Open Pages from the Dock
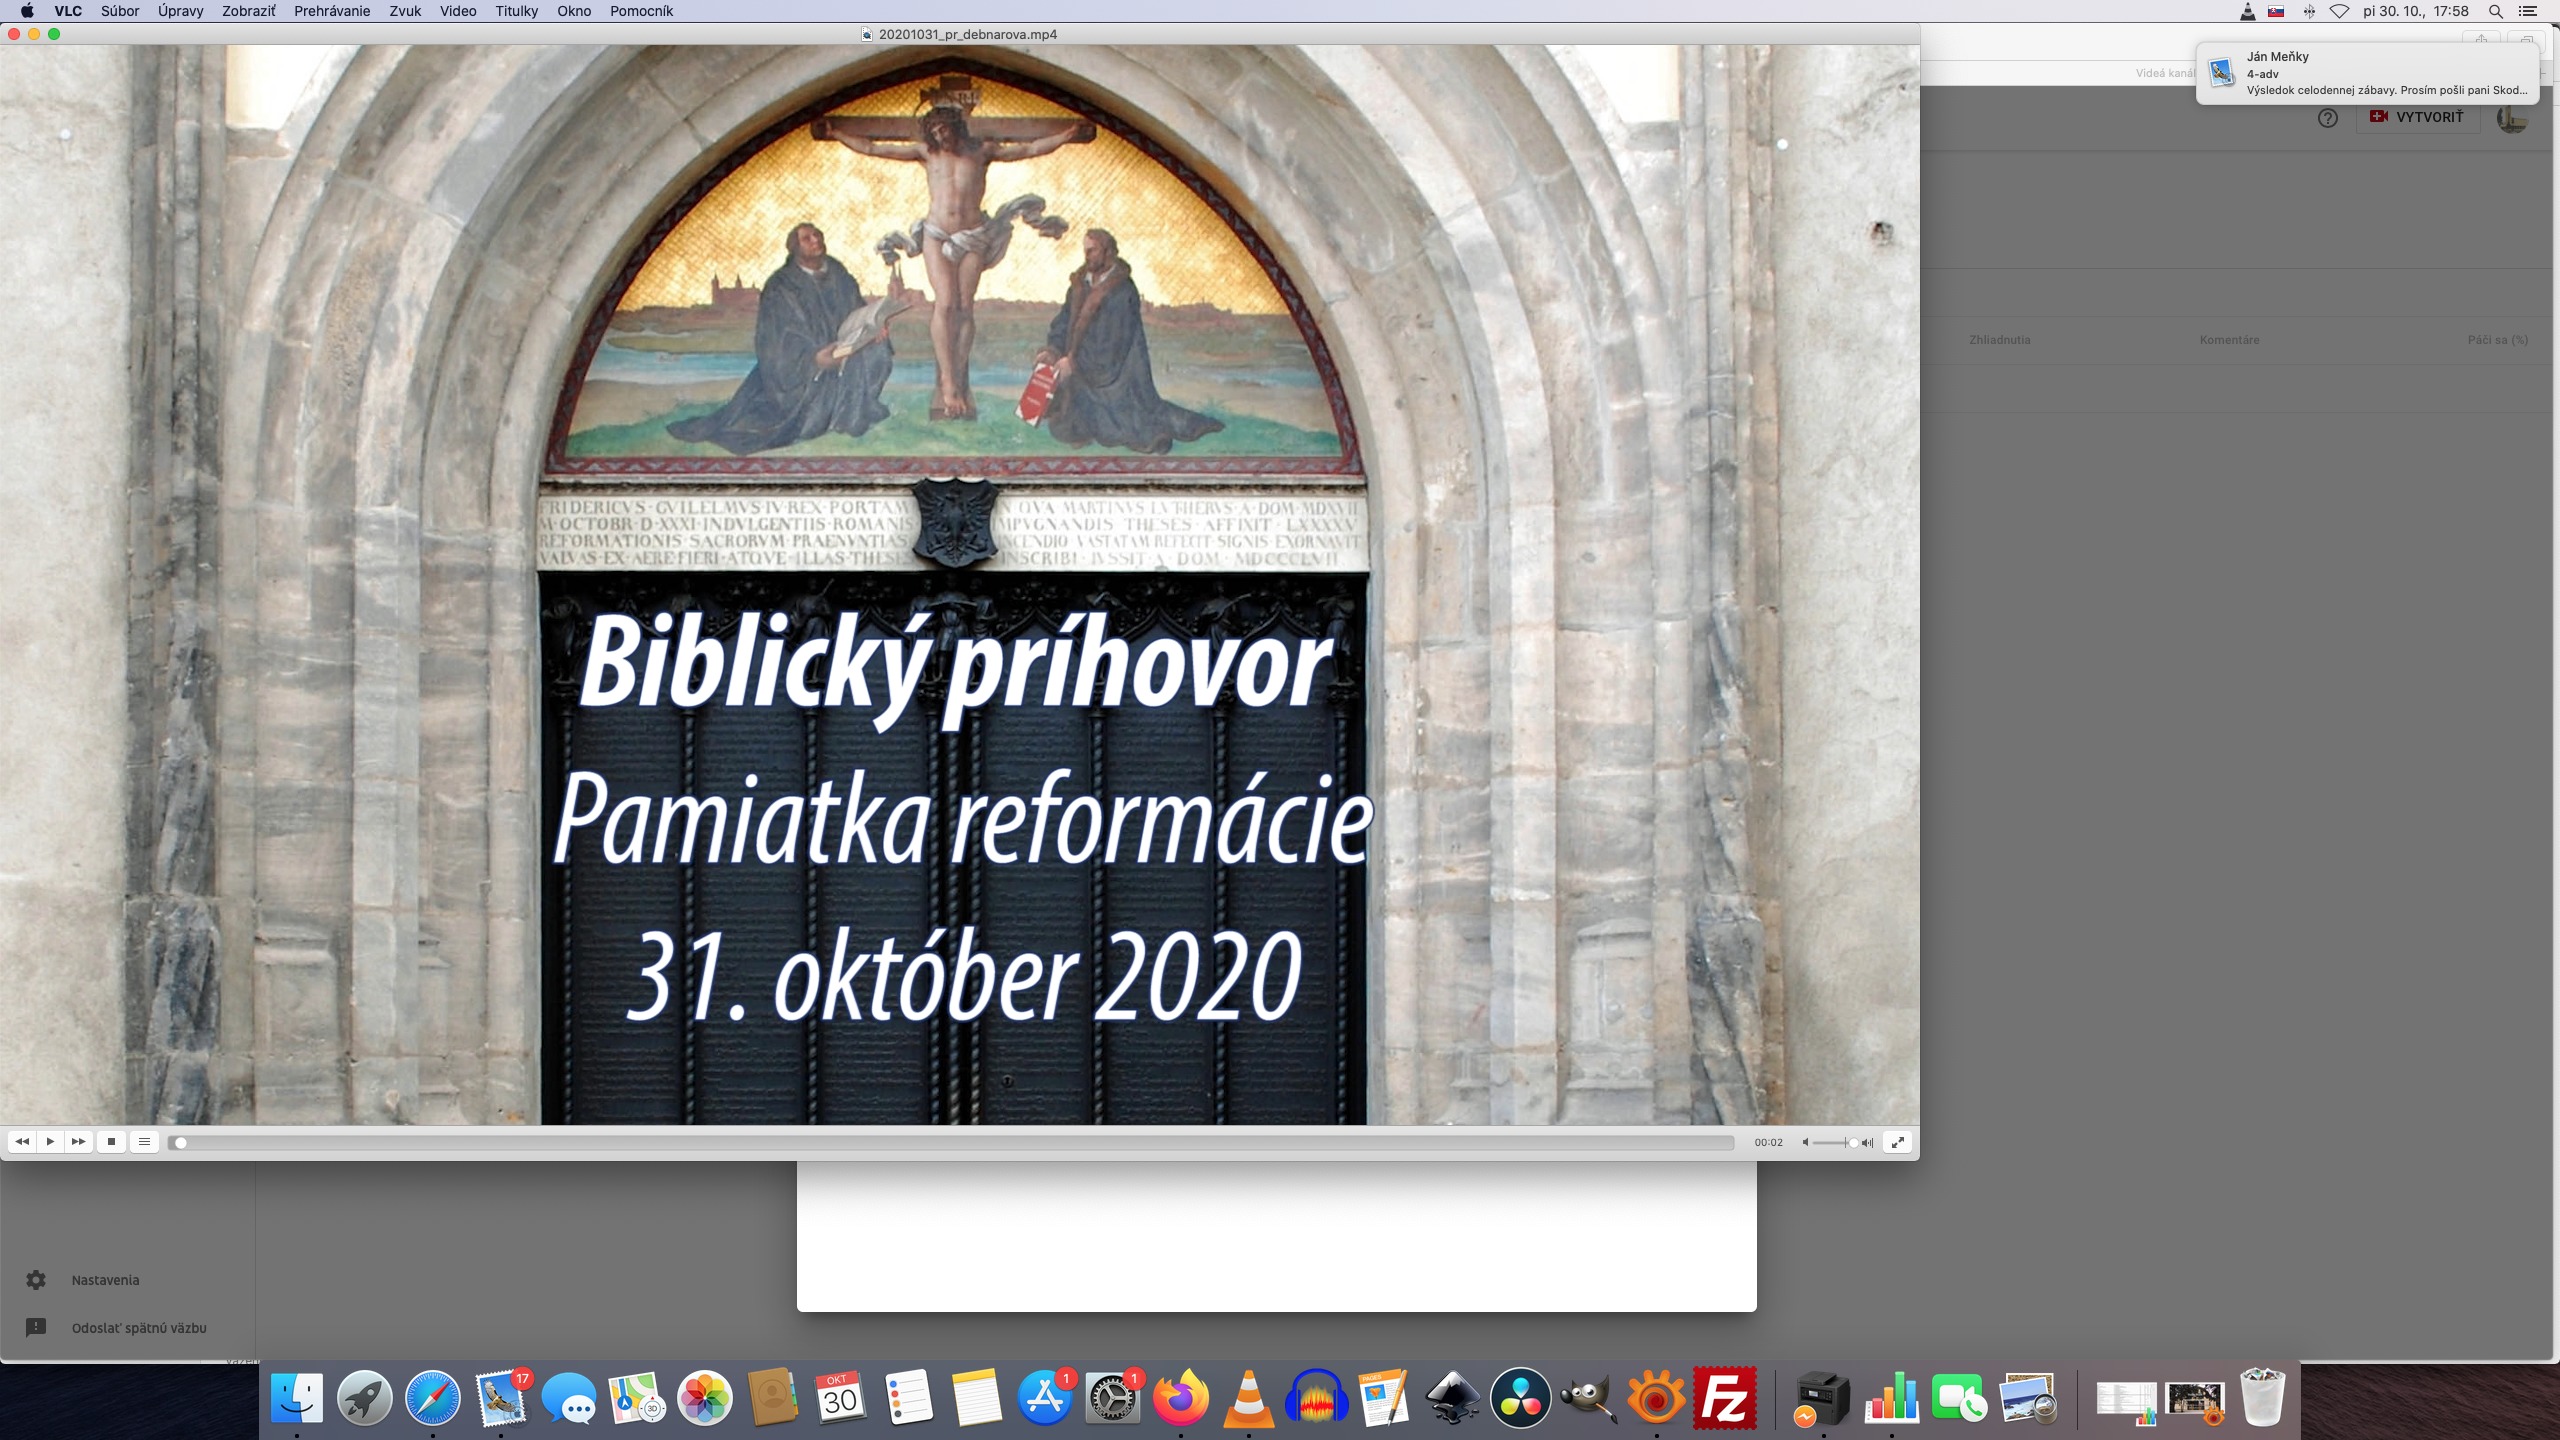2560x1440 pixels. tap(1385, 1397)
